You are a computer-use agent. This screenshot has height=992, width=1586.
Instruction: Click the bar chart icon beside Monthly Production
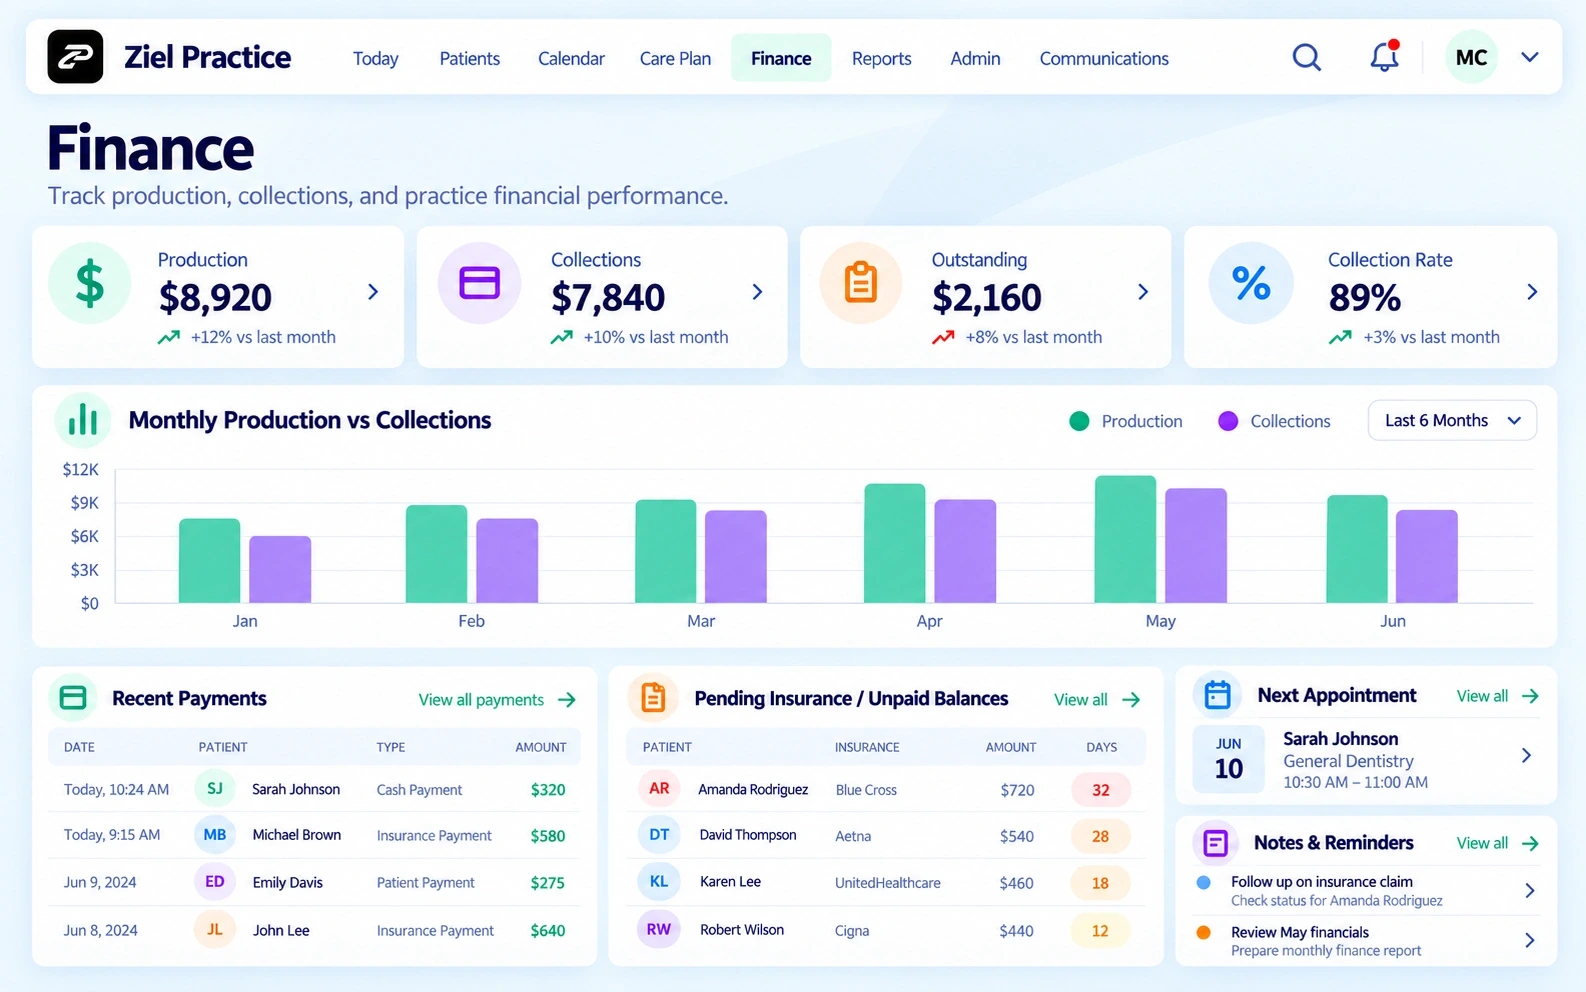point(83,420)
